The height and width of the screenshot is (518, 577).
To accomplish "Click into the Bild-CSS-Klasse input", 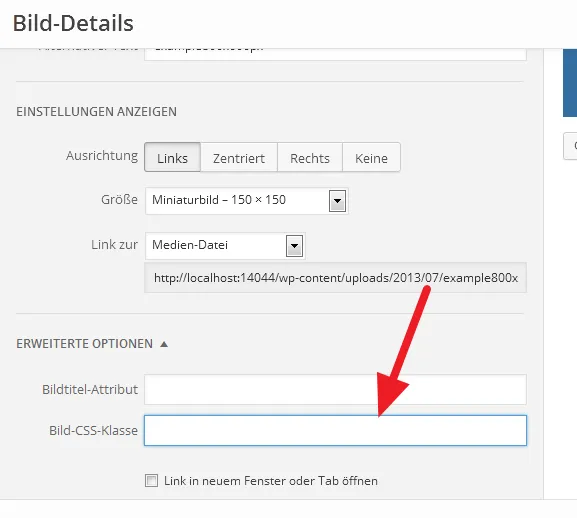I will point(335,430).
